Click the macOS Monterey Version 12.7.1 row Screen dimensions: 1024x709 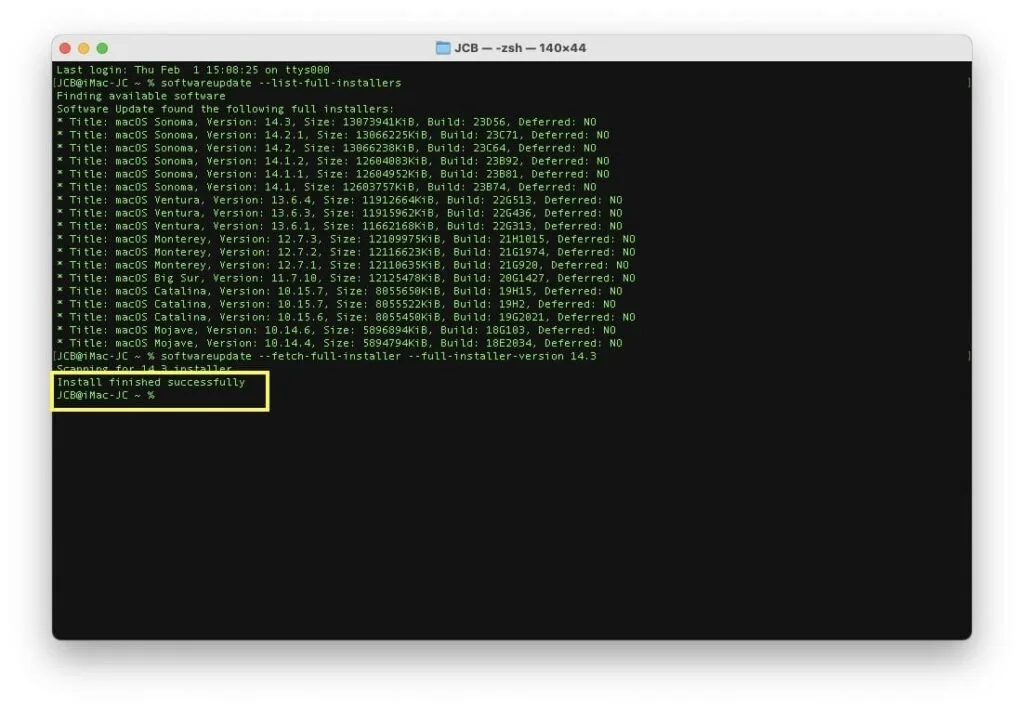tap(343, 266)
